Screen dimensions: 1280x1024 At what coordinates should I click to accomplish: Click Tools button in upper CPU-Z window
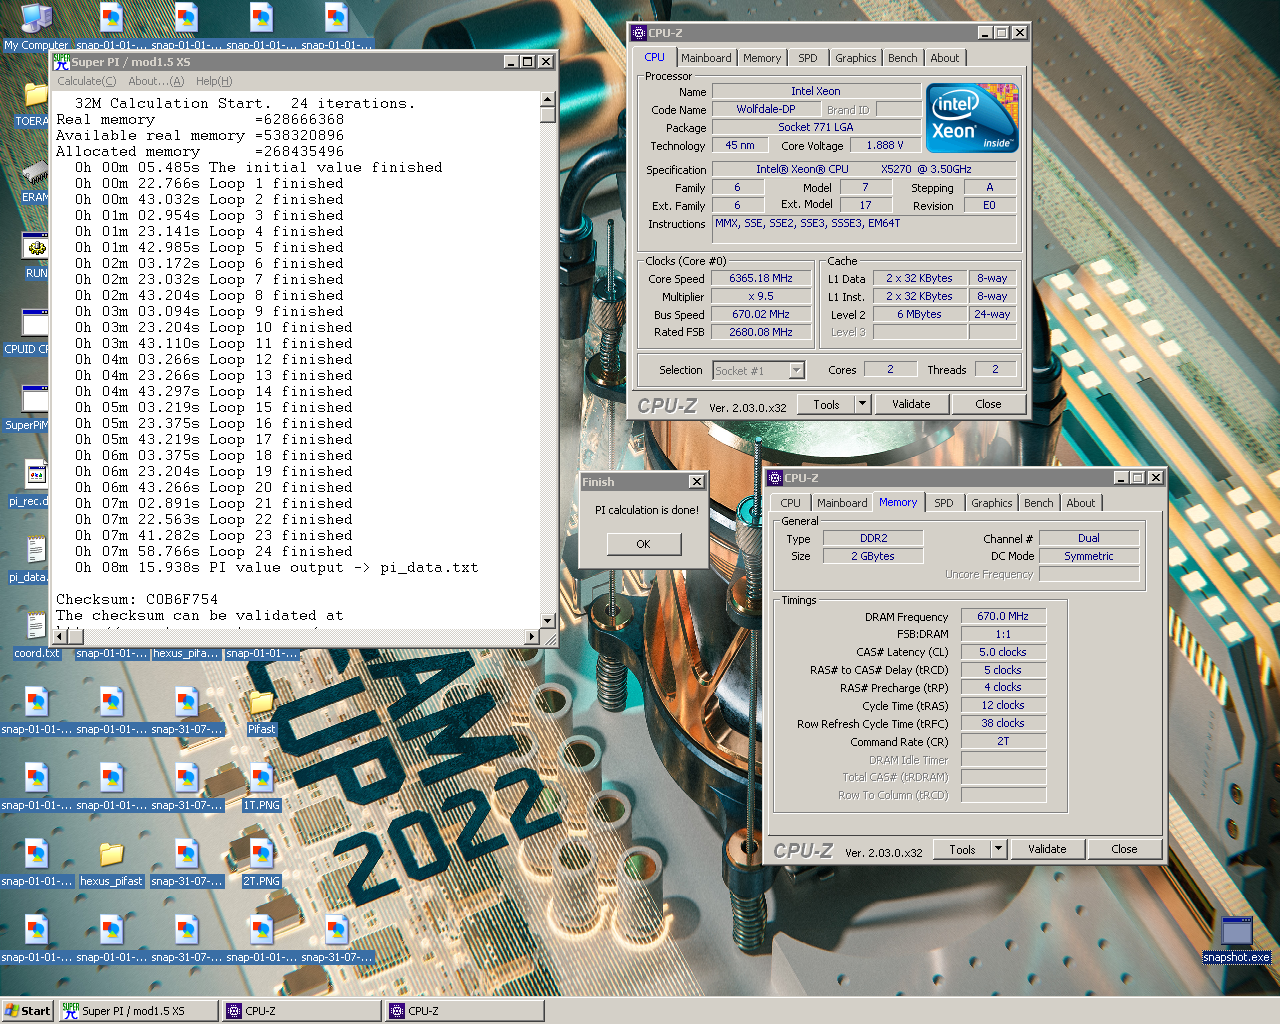click(x=826, y=404)
